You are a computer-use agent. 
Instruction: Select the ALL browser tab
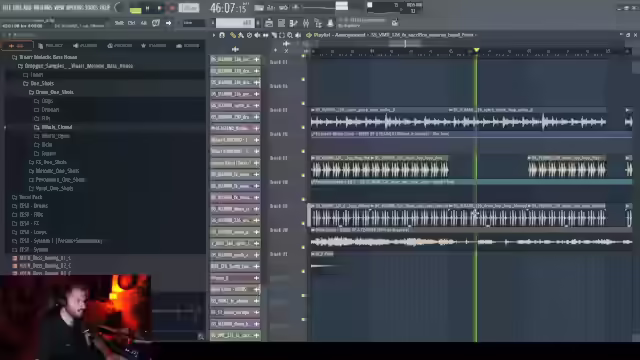pyautogui.click(x=16, y=46)
